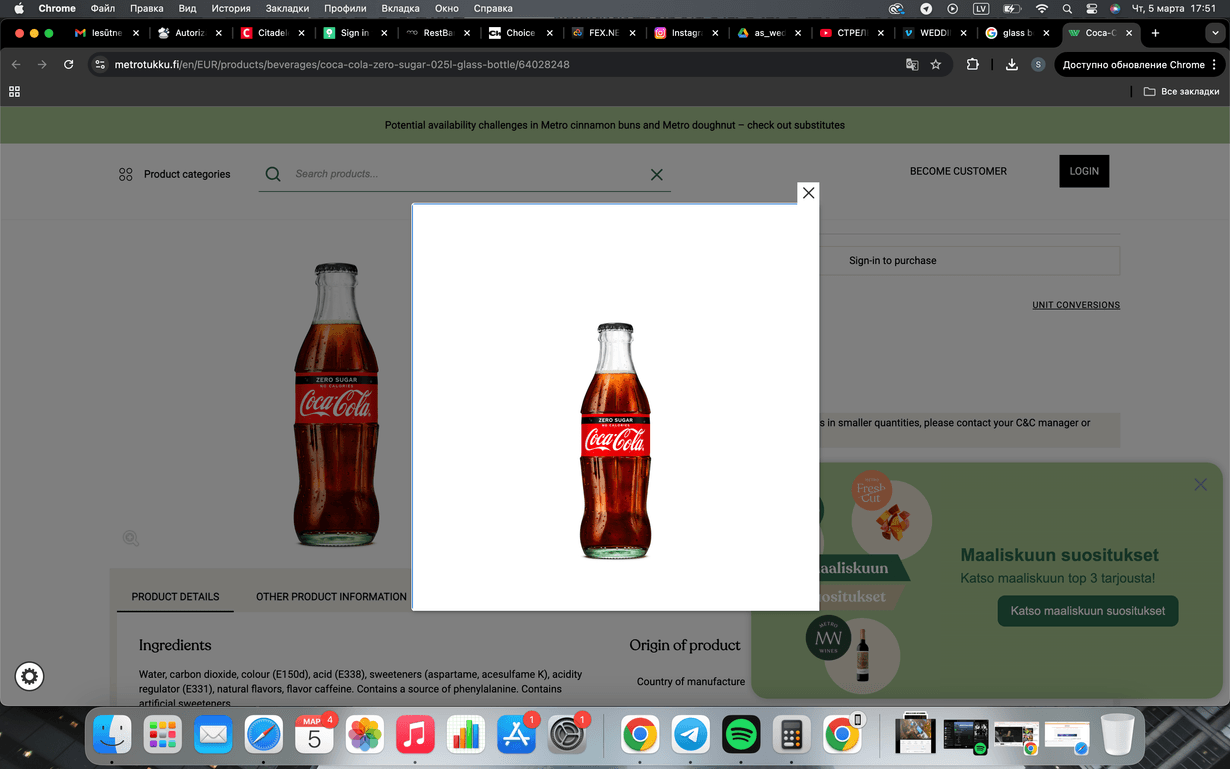Dismiss the Maaliskuun suositukset promo banner
Viewport: 1230px width, 769px height.
[x=1200, y=485]
